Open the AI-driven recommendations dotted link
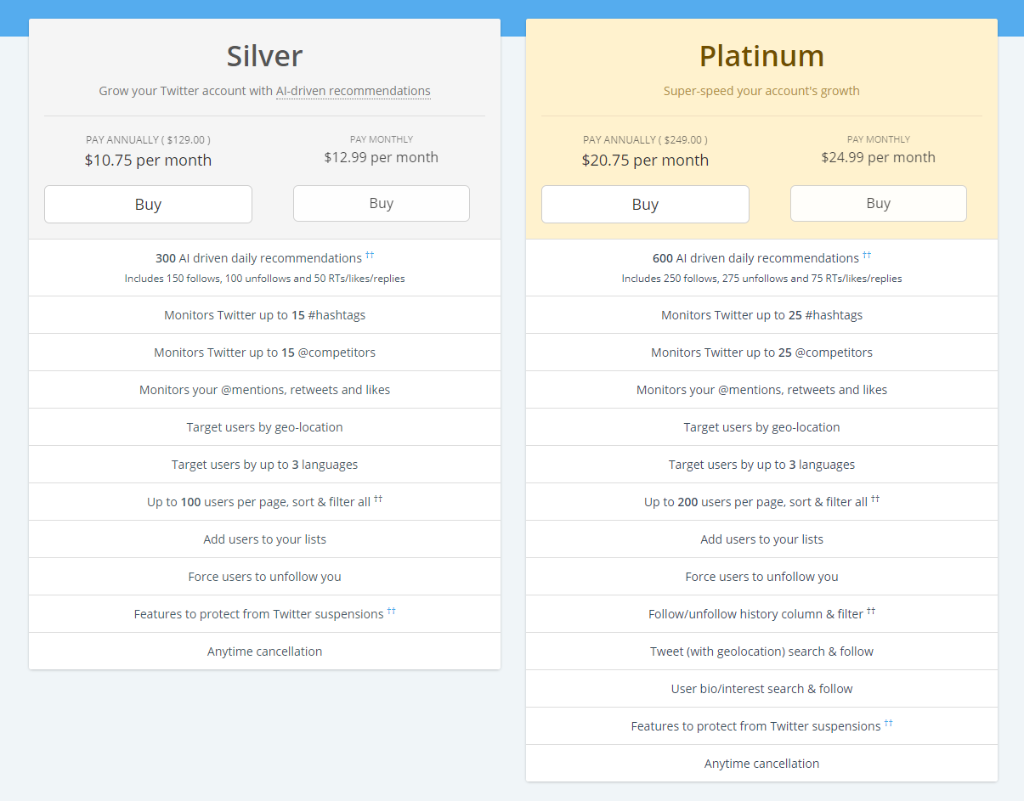Screen dimensions: 1024x801 (353, 91)
